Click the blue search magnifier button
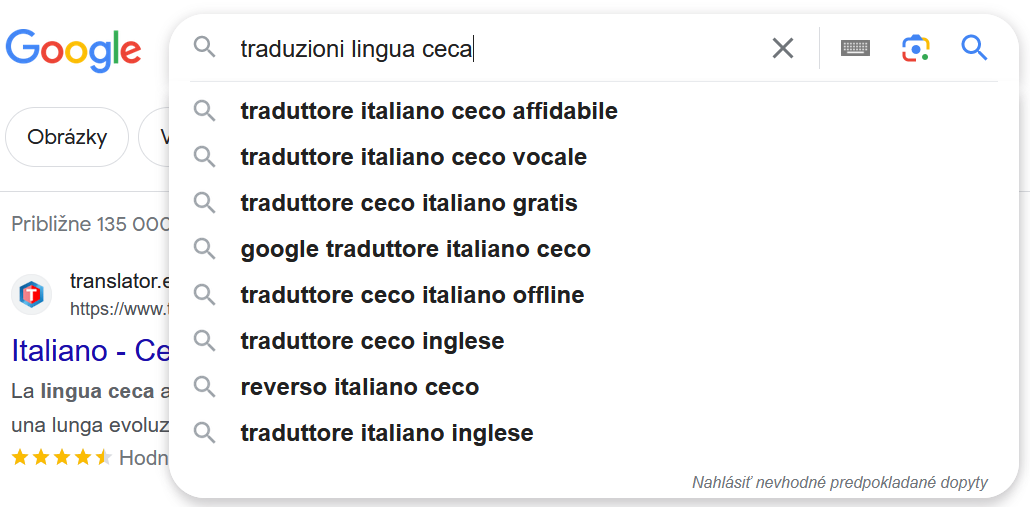1030x507 pixels. [974, 47]
